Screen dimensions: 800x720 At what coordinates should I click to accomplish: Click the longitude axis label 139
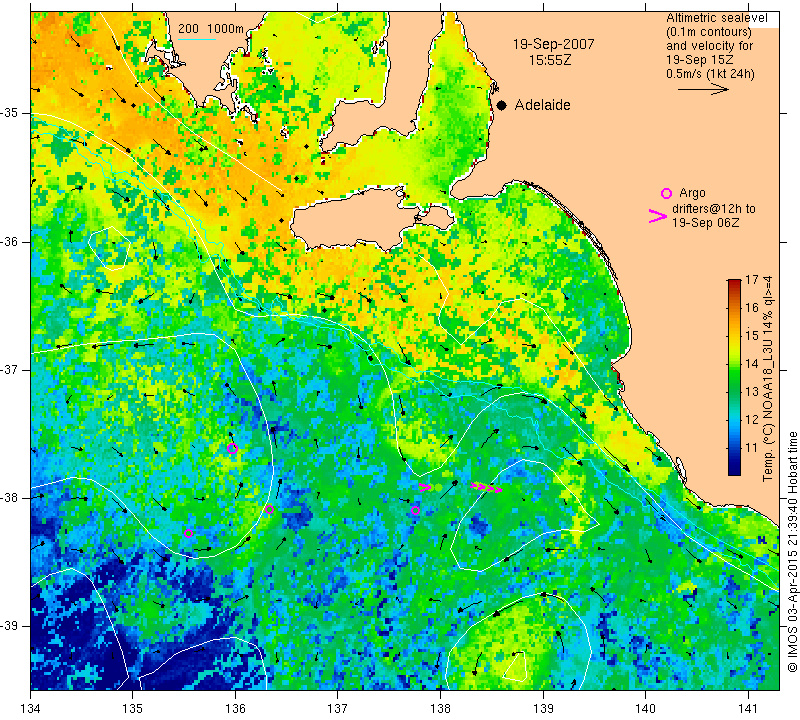tap(543, 709)
